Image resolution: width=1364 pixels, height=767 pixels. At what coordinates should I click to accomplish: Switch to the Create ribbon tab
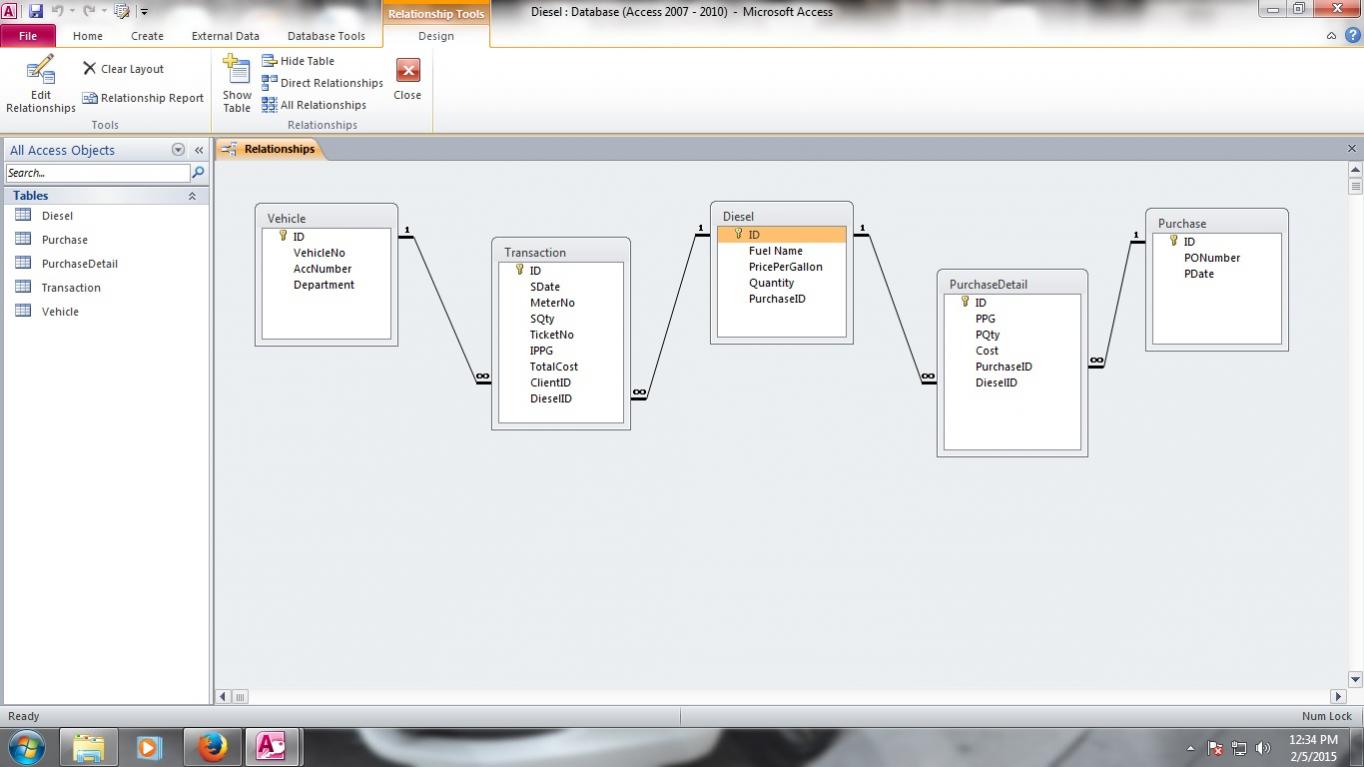tap(147, 36)
